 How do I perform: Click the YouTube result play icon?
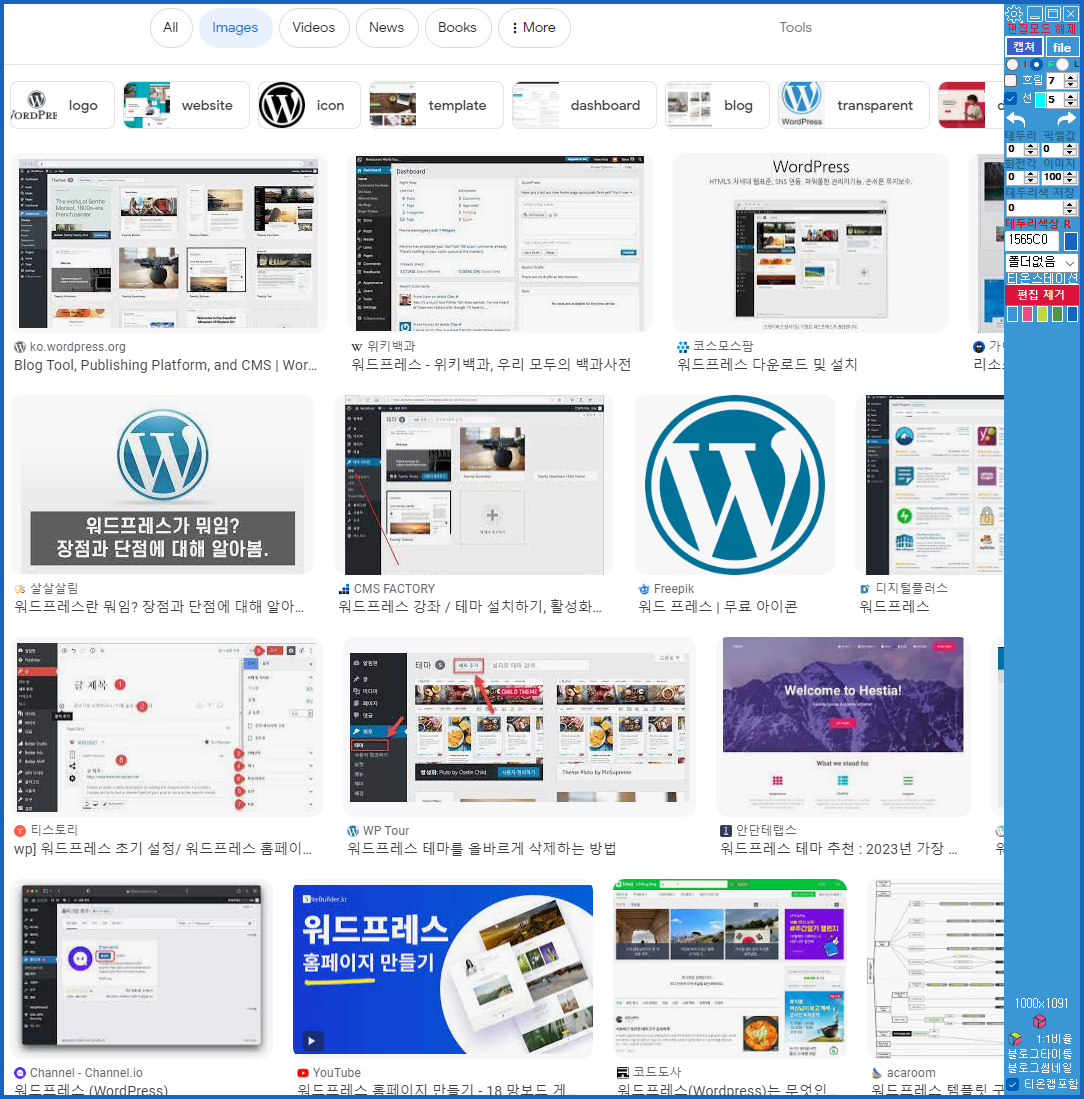[x=312, y=1041]
